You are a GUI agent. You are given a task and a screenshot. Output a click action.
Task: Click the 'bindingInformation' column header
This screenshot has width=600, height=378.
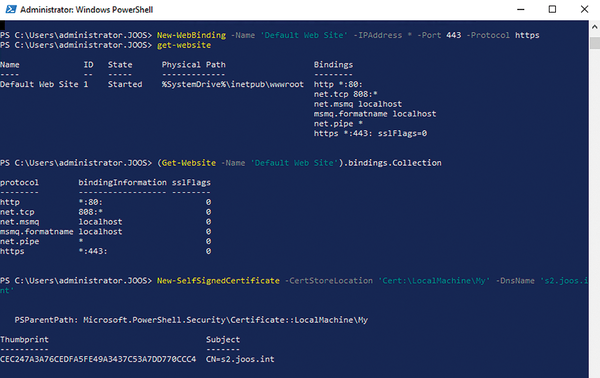[122, 182]
